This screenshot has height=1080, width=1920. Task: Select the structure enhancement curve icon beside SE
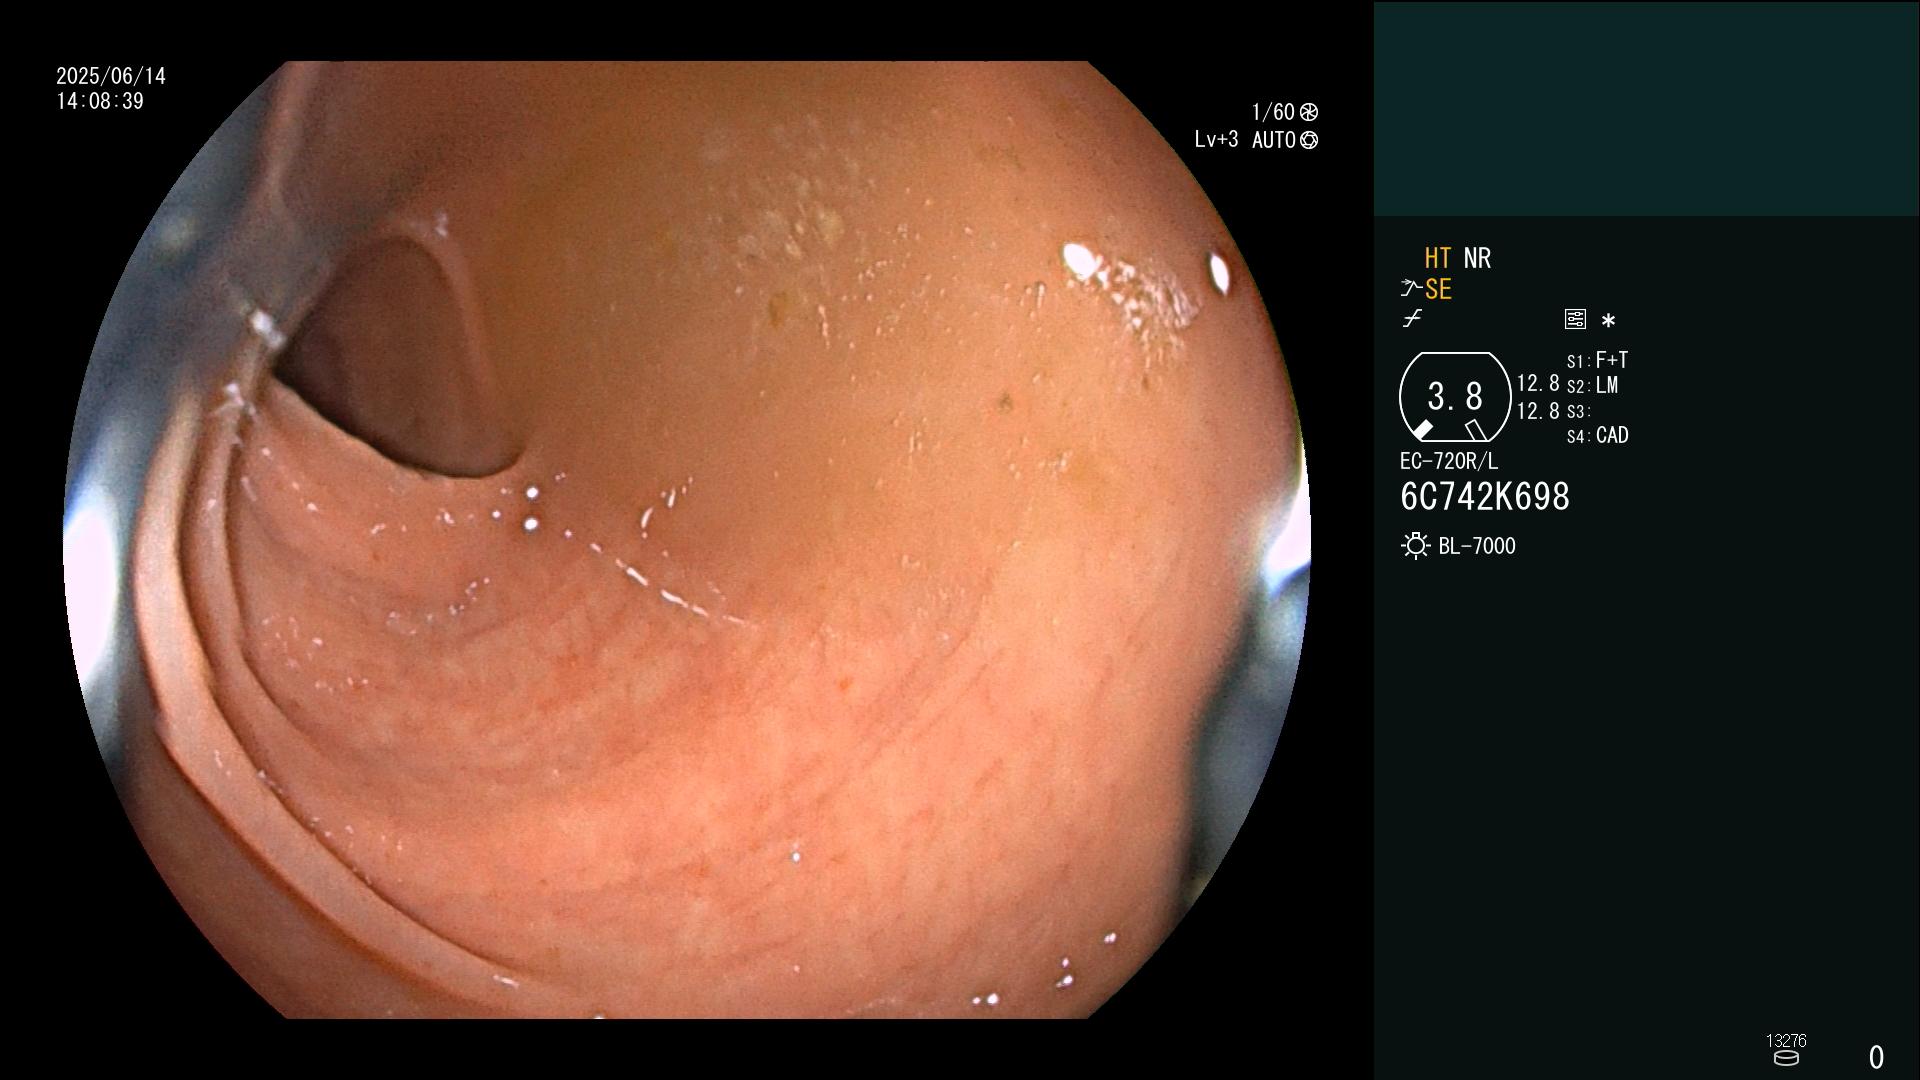point(1411,289)
